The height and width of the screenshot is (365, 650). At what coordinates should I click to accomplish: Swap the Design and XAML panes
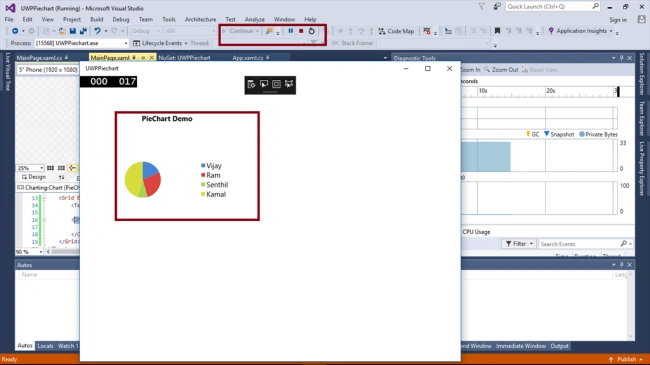tap(61, 177)
